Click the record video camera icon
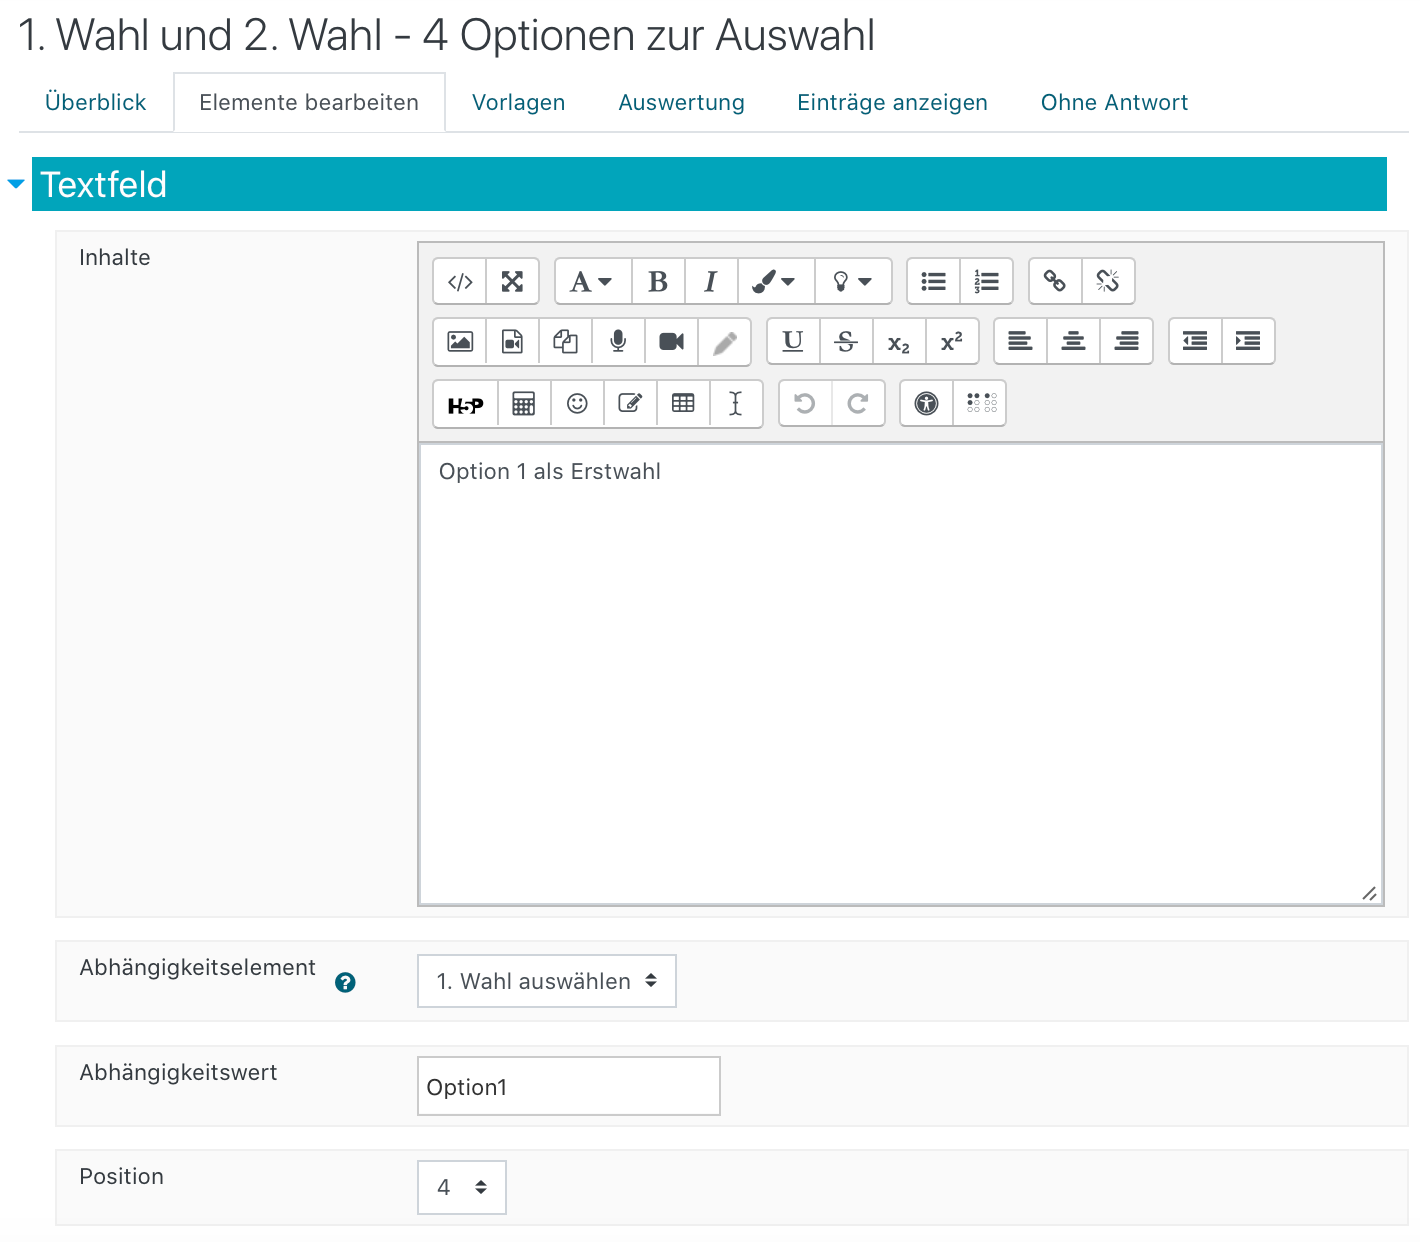 click(x=671, y=342)
